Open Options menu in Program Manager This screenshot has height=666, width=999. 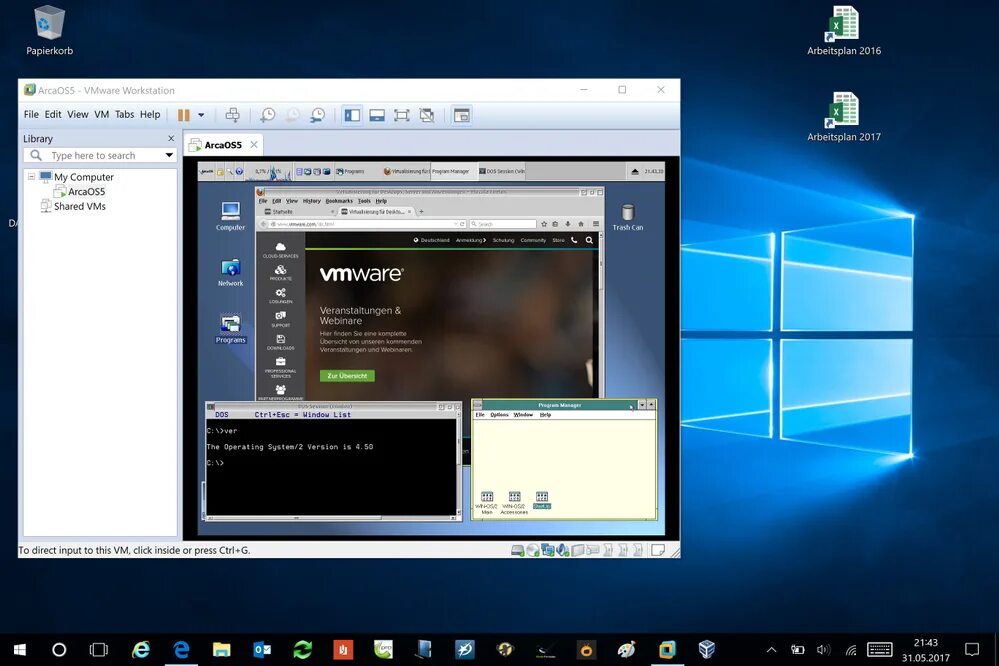tap(500, 415)
